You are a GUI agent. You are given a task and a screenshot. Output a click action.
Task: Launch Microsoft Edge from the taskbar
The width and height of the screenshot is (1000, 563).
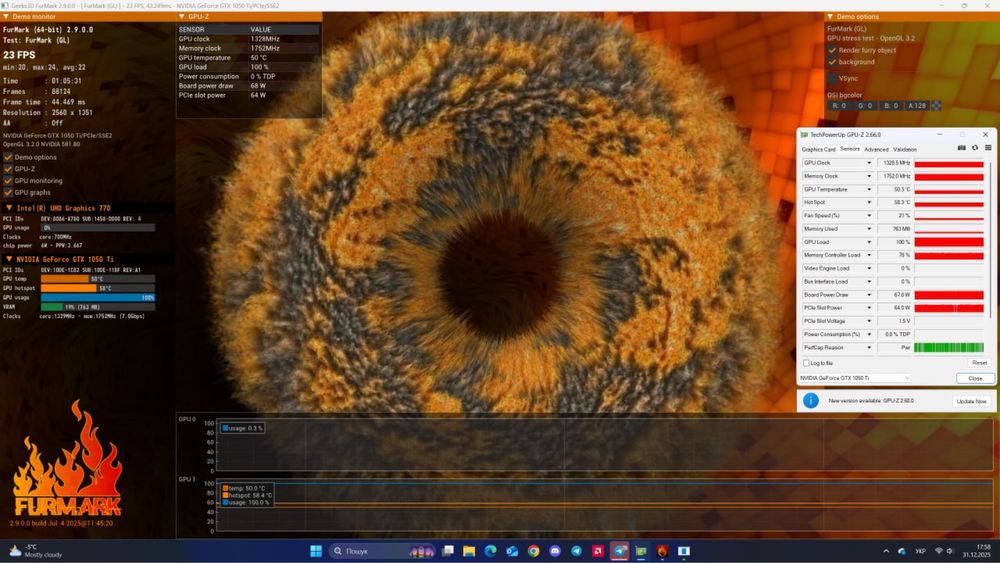[490, 551]
